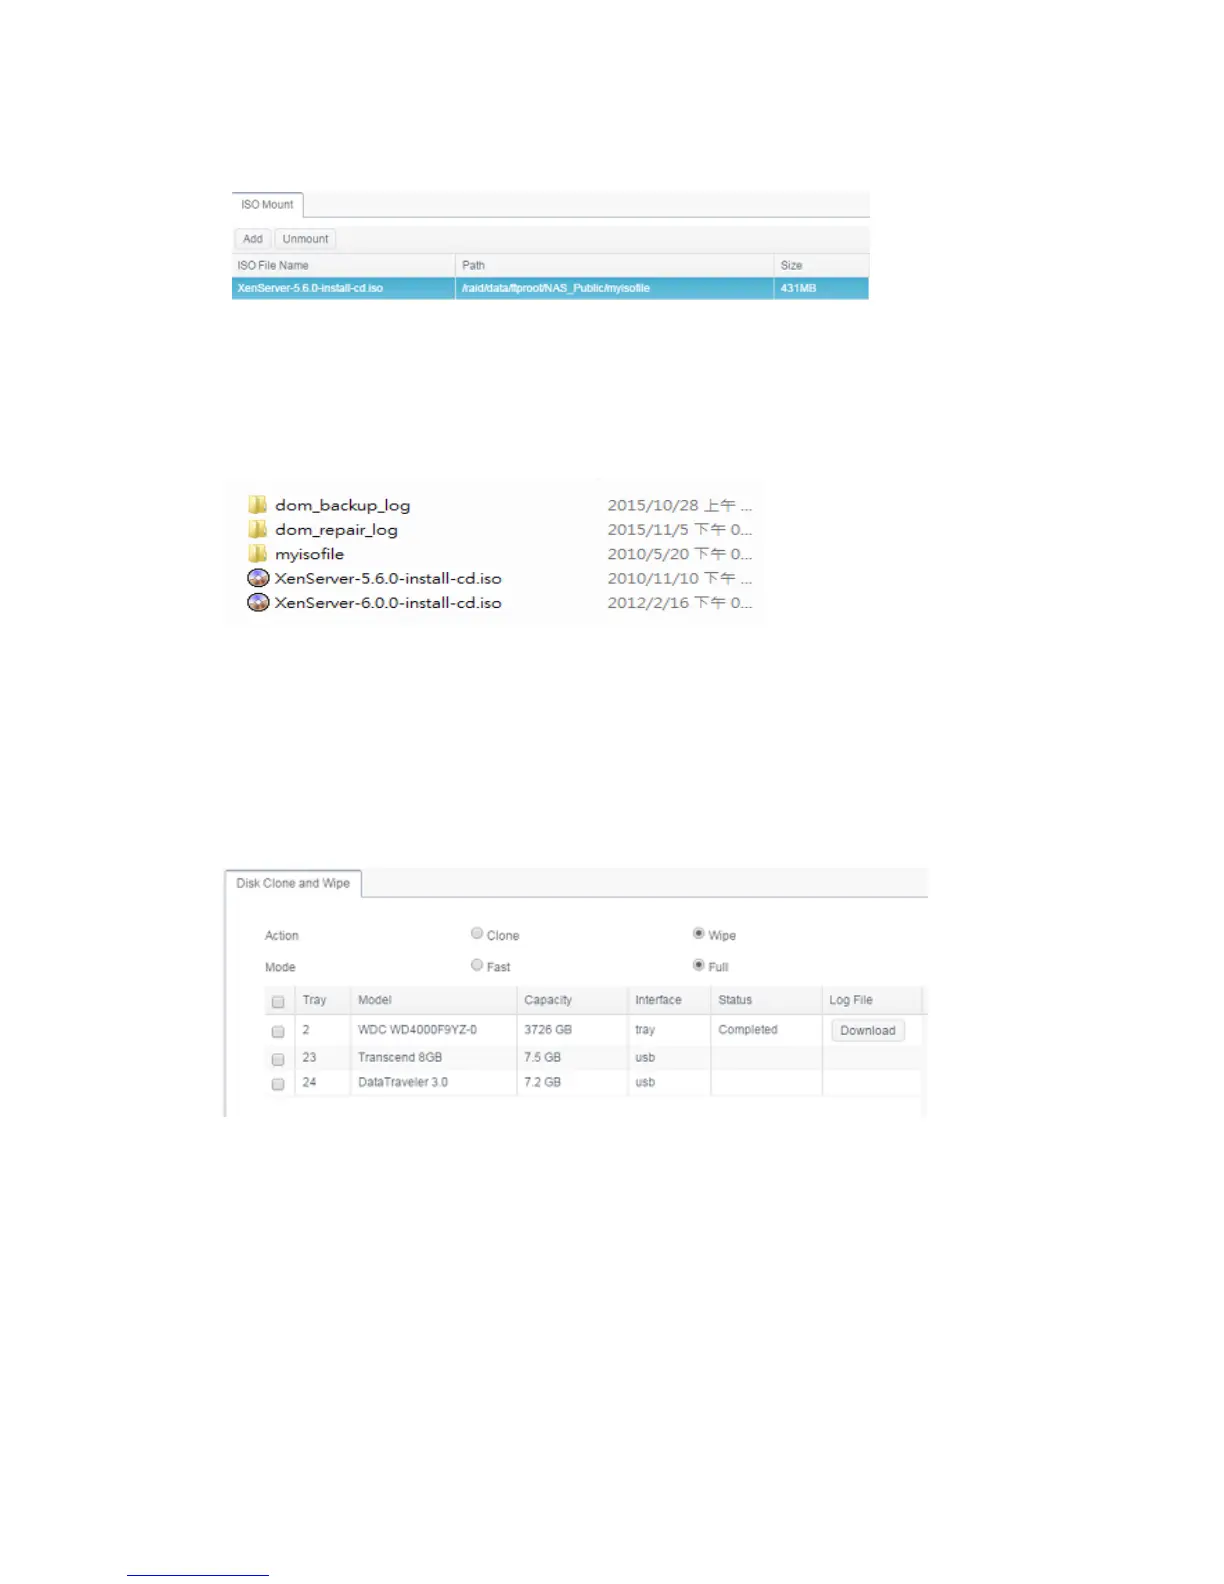Open the ISO Mount tab
Image resolution: width=1224 pixels, height=1584 pixels.
coord(267,204)
